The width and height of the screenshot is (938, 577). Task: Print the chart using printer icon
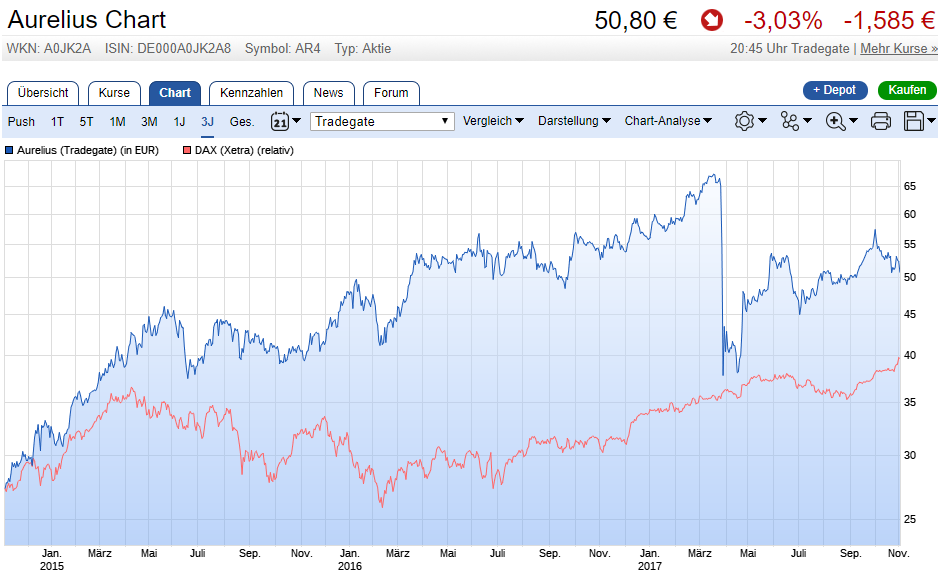click(881, 121)
